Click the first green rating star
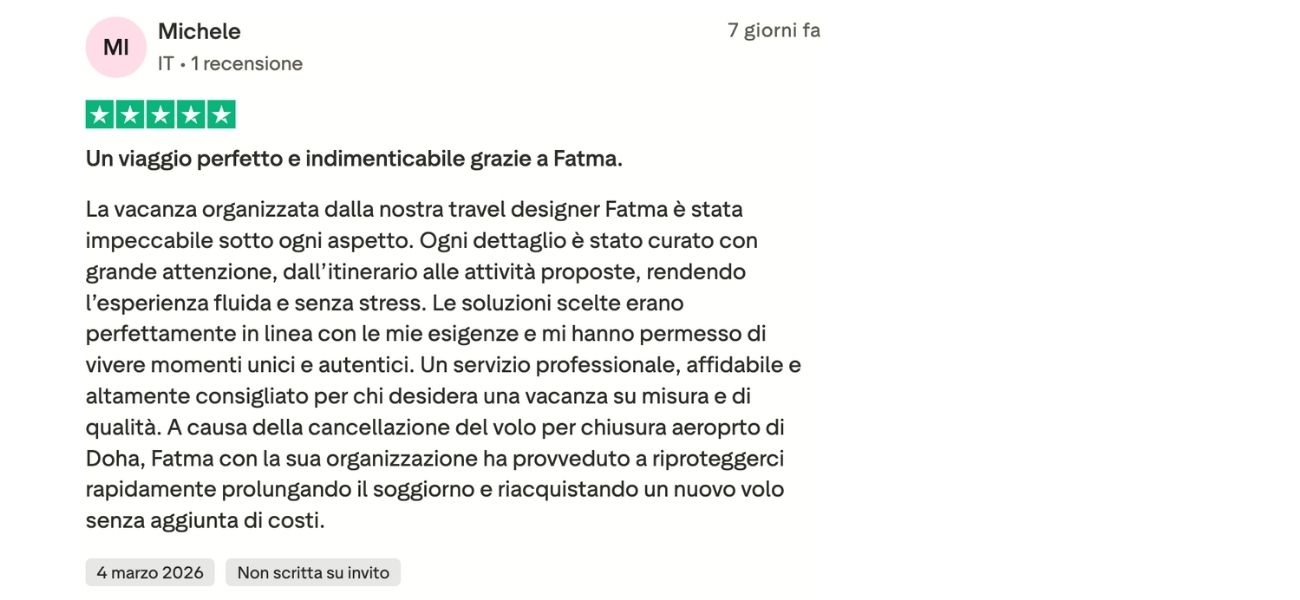 100,115
